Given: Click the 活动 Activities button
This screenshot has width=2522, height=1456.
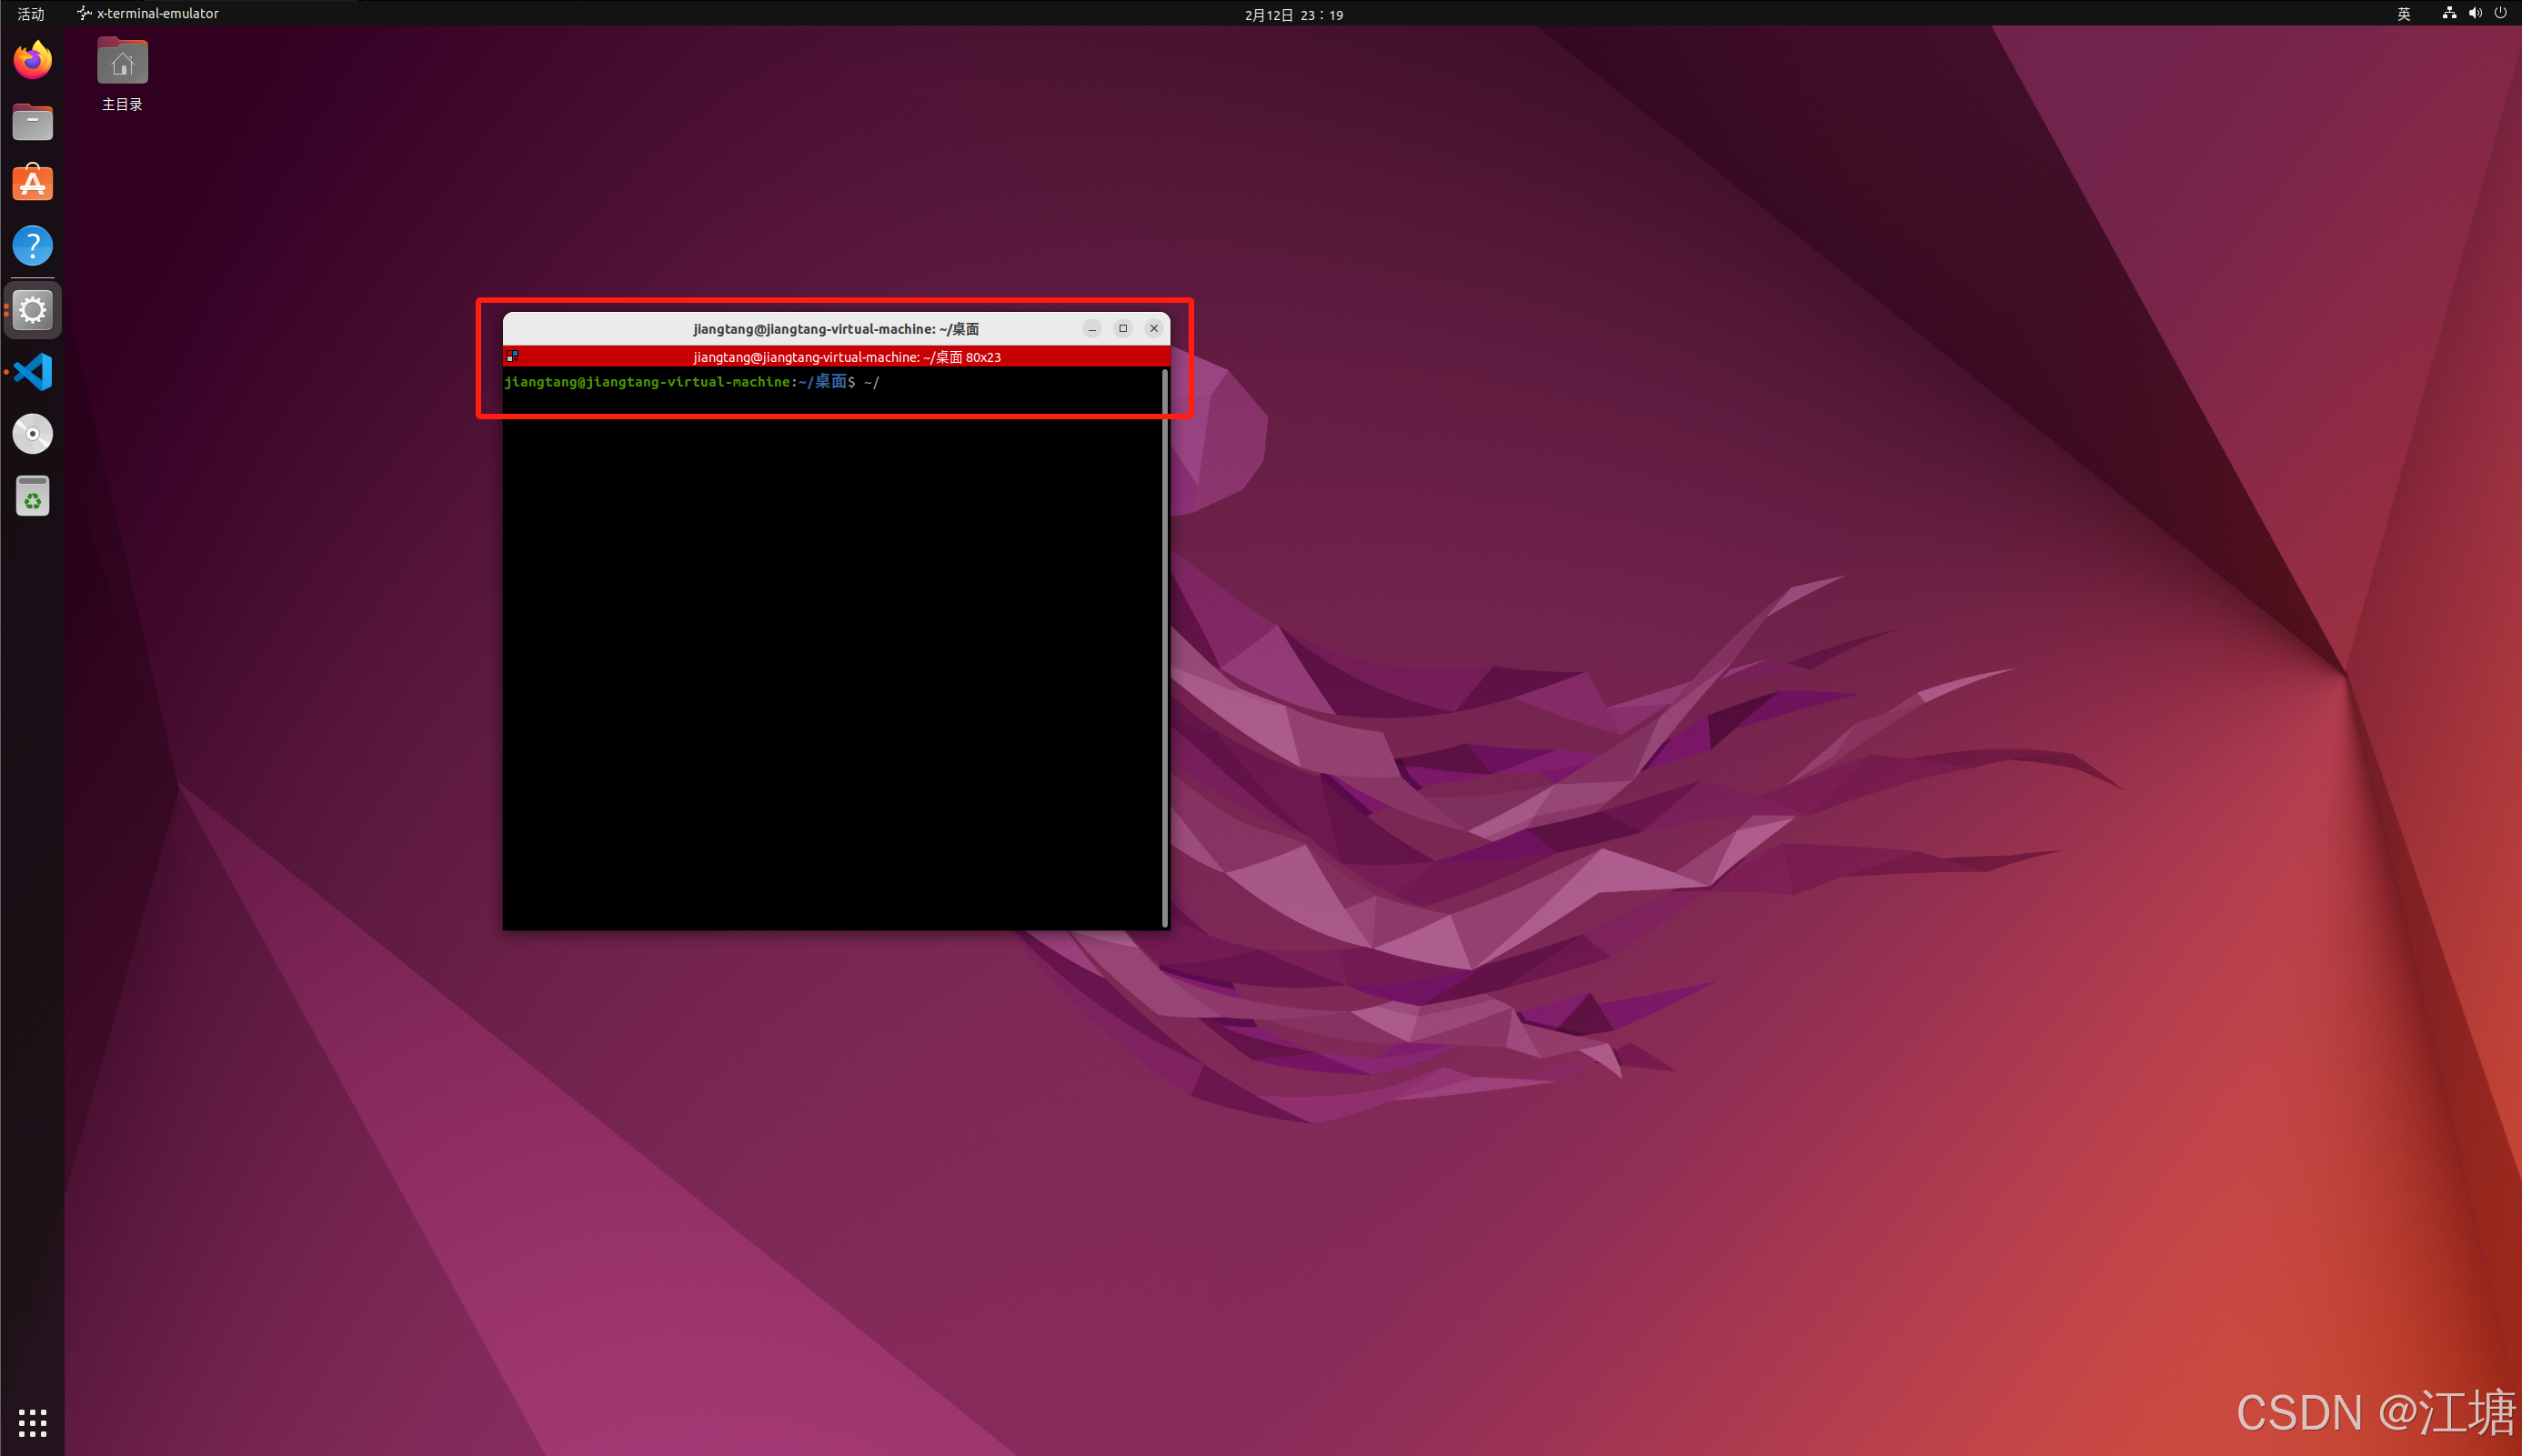Looking at the screenshot, I should 30,13.
